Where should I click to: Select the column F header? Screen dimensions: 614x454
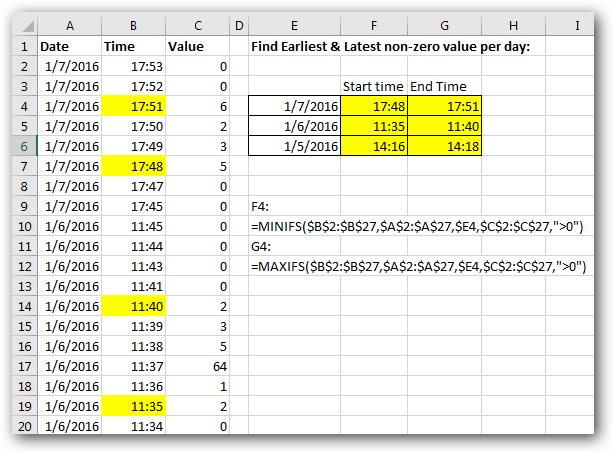pos(372,24)
